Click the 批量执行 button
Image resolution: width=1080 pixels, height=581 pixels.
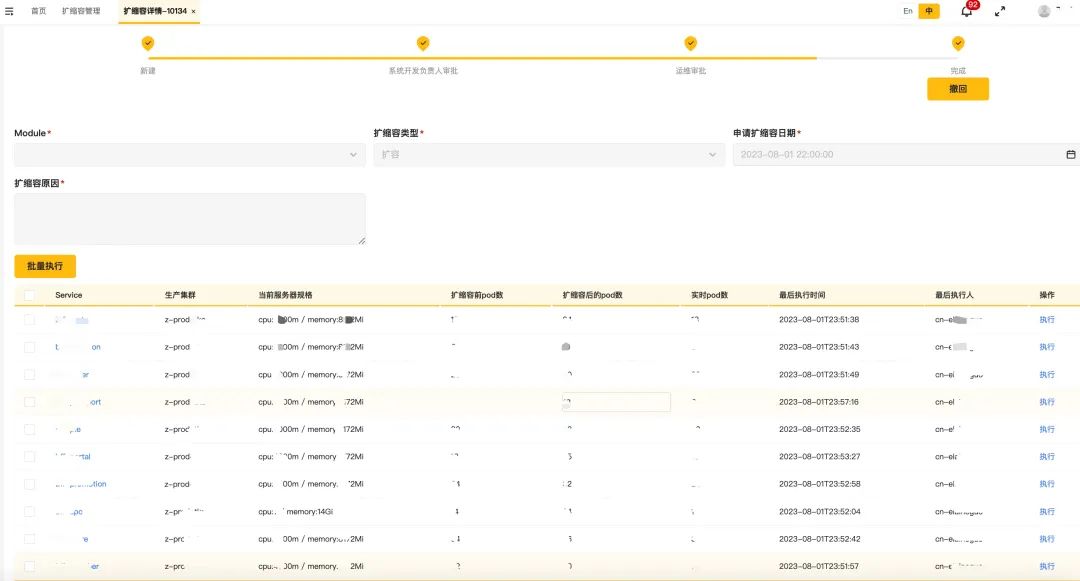coord(45,266)
